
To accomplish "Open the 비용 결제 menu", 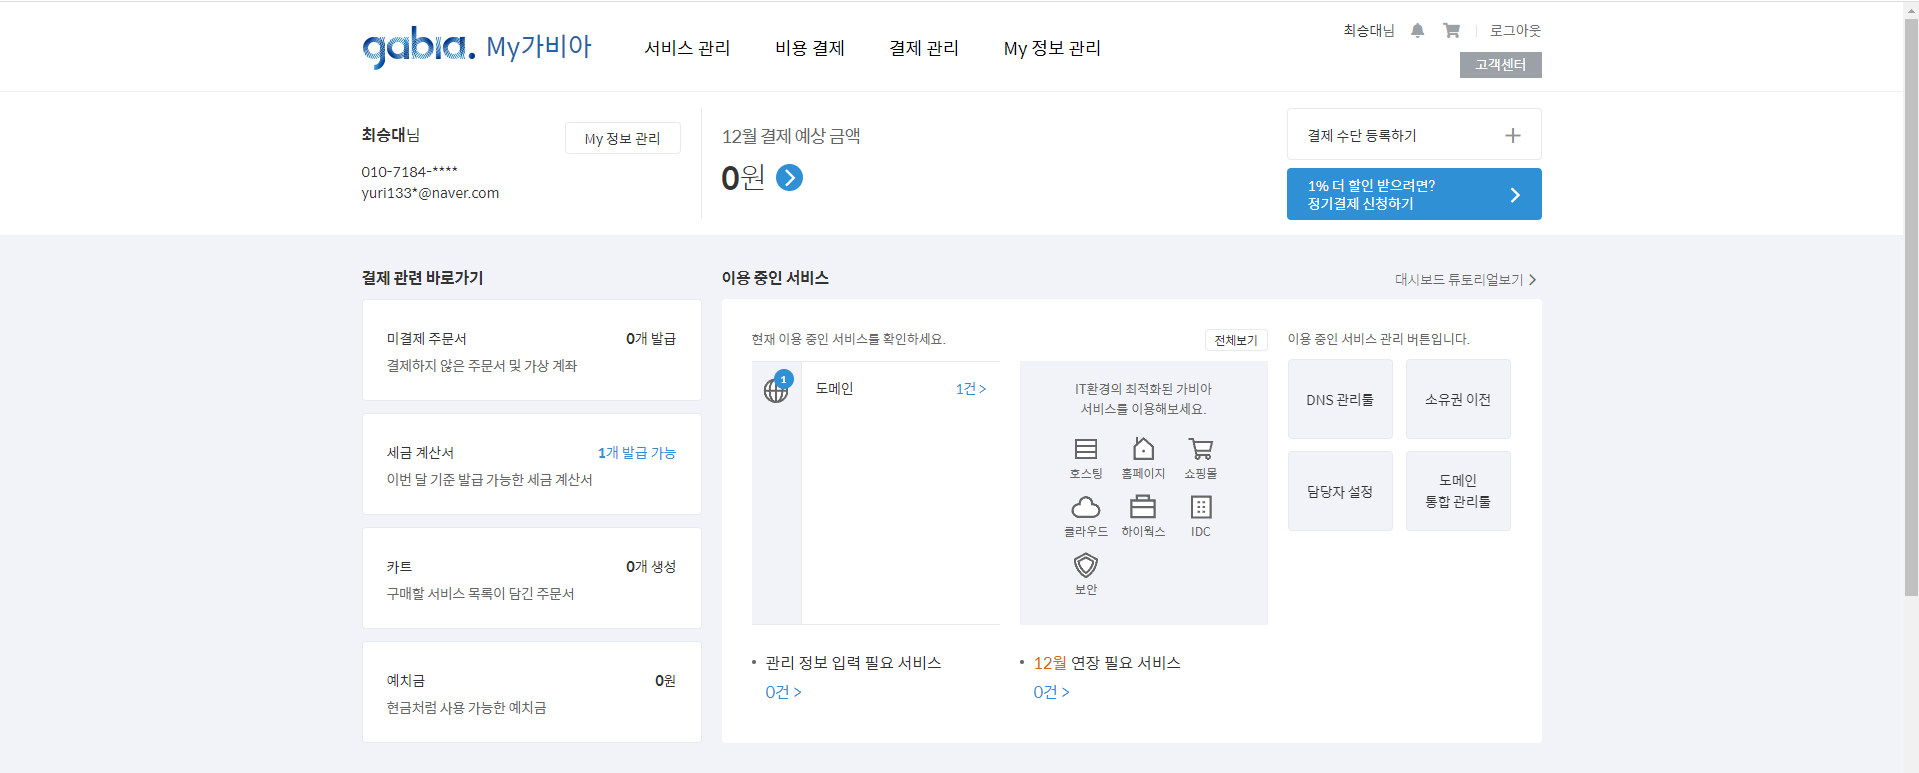I will pyautogui.click(x=810, y=48).
